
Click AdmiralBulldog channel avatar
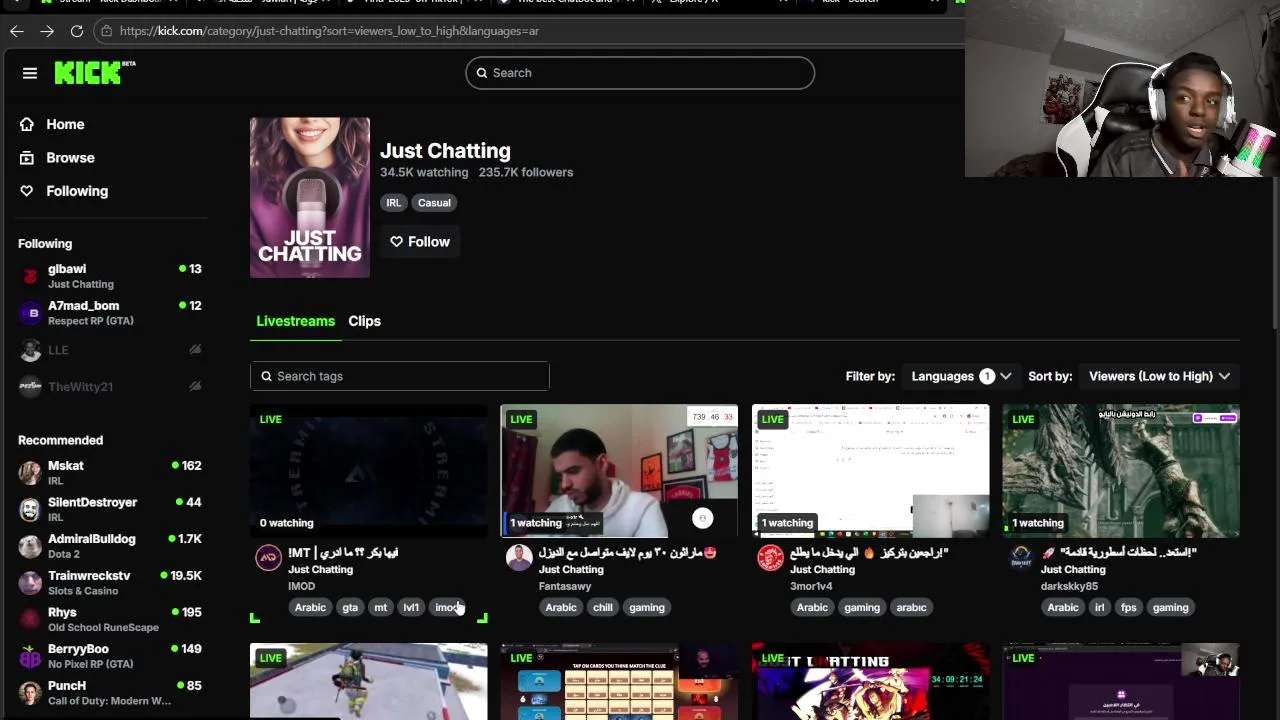point(30,546)
